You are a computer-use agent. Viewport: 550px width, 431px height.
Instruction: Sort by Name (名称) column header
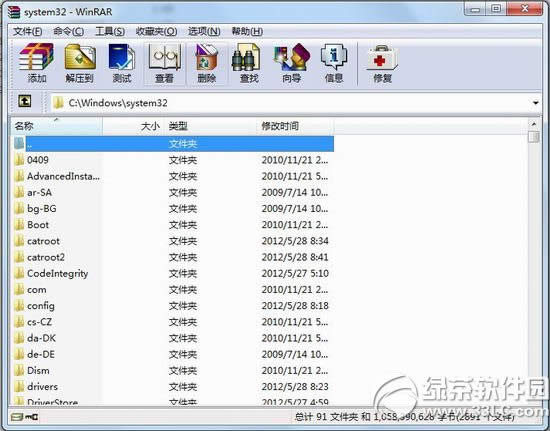[x=57, y=126]
